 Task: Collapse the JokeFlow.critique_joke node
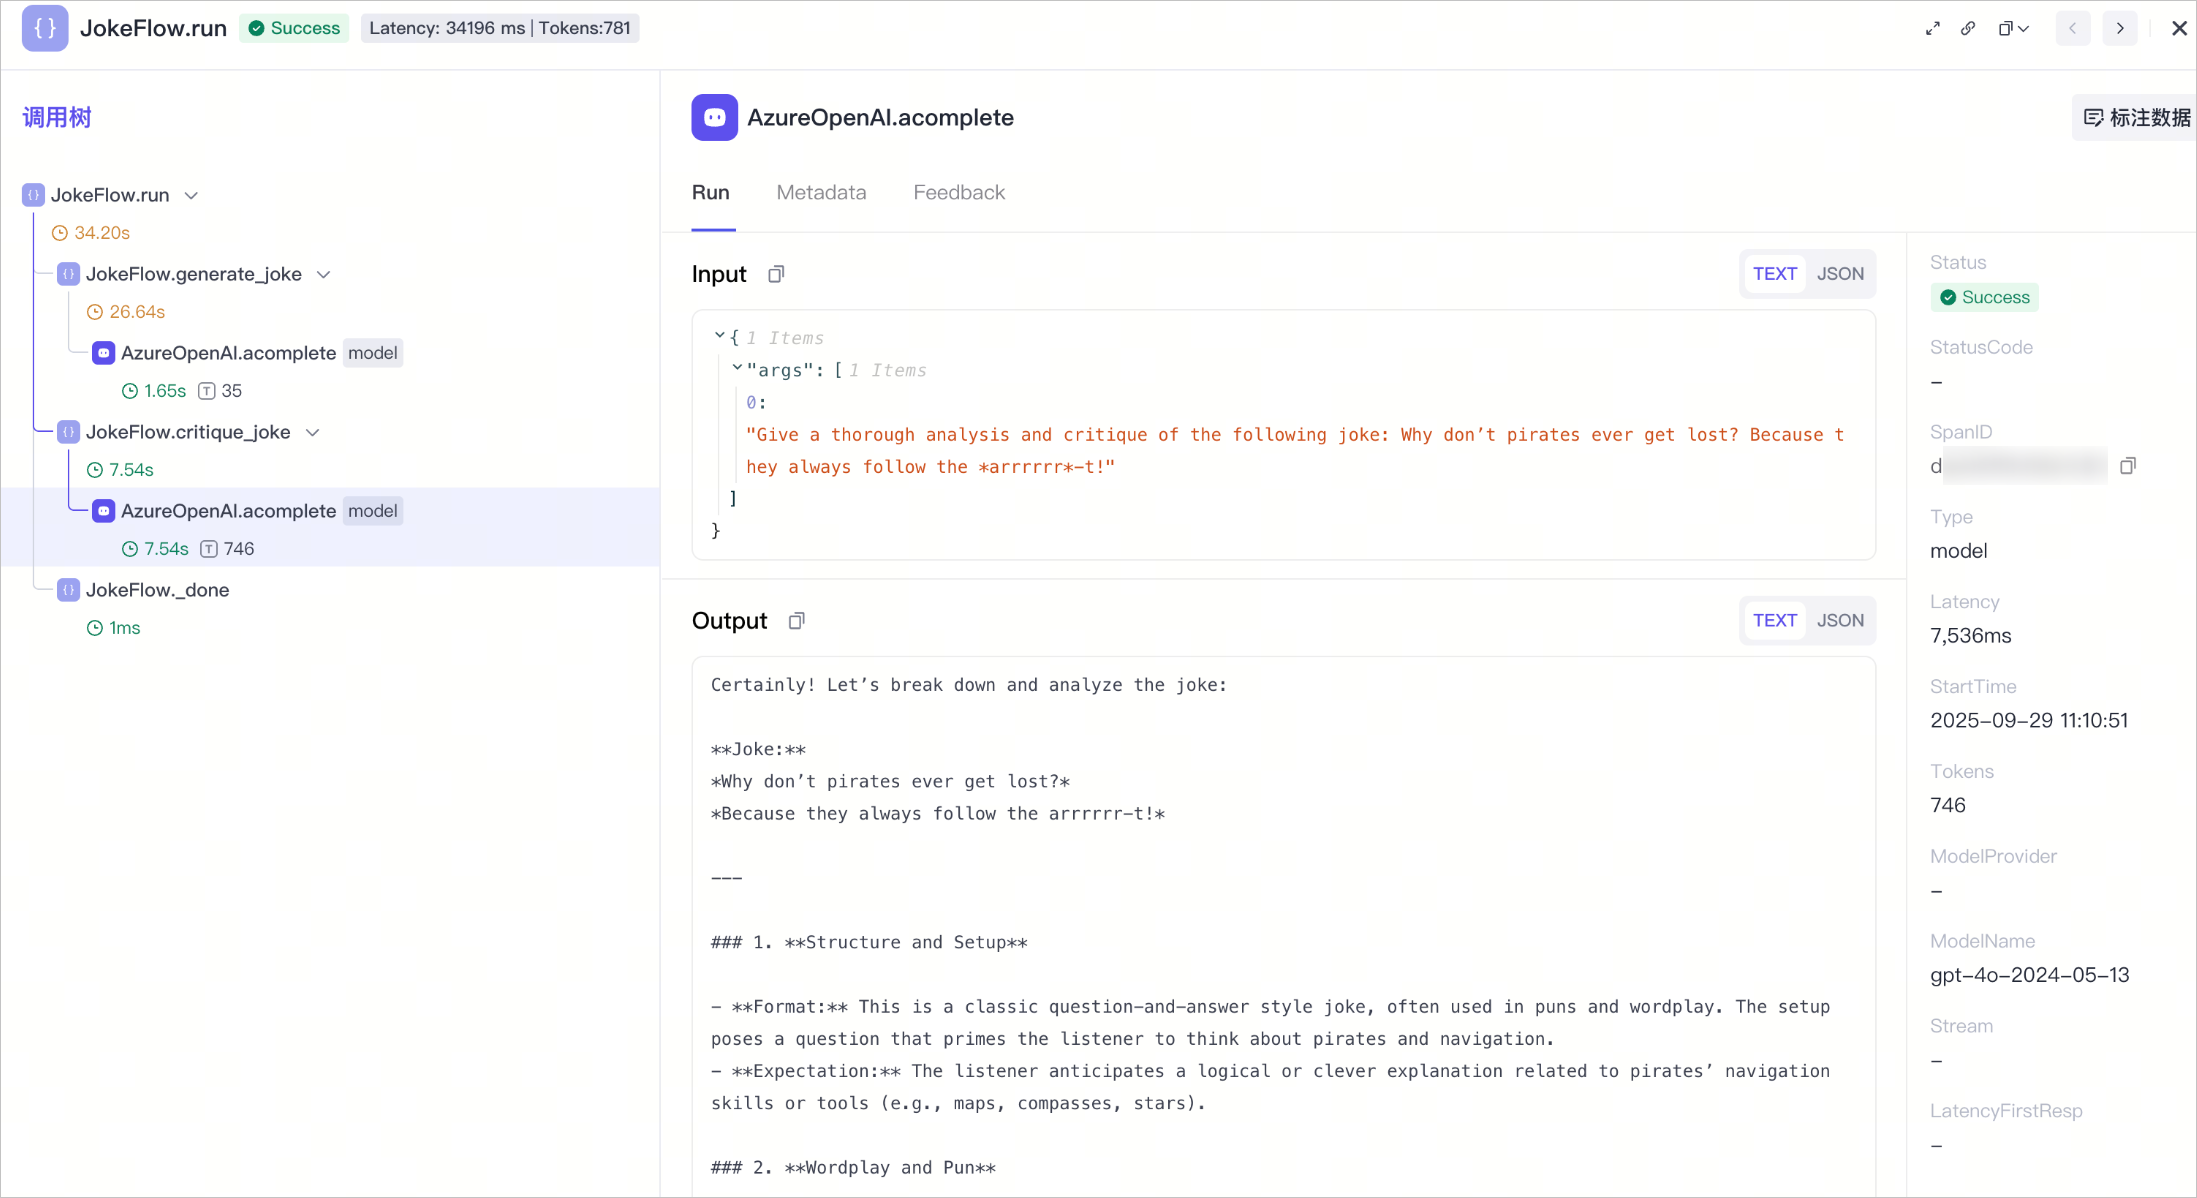coord(312,432)
